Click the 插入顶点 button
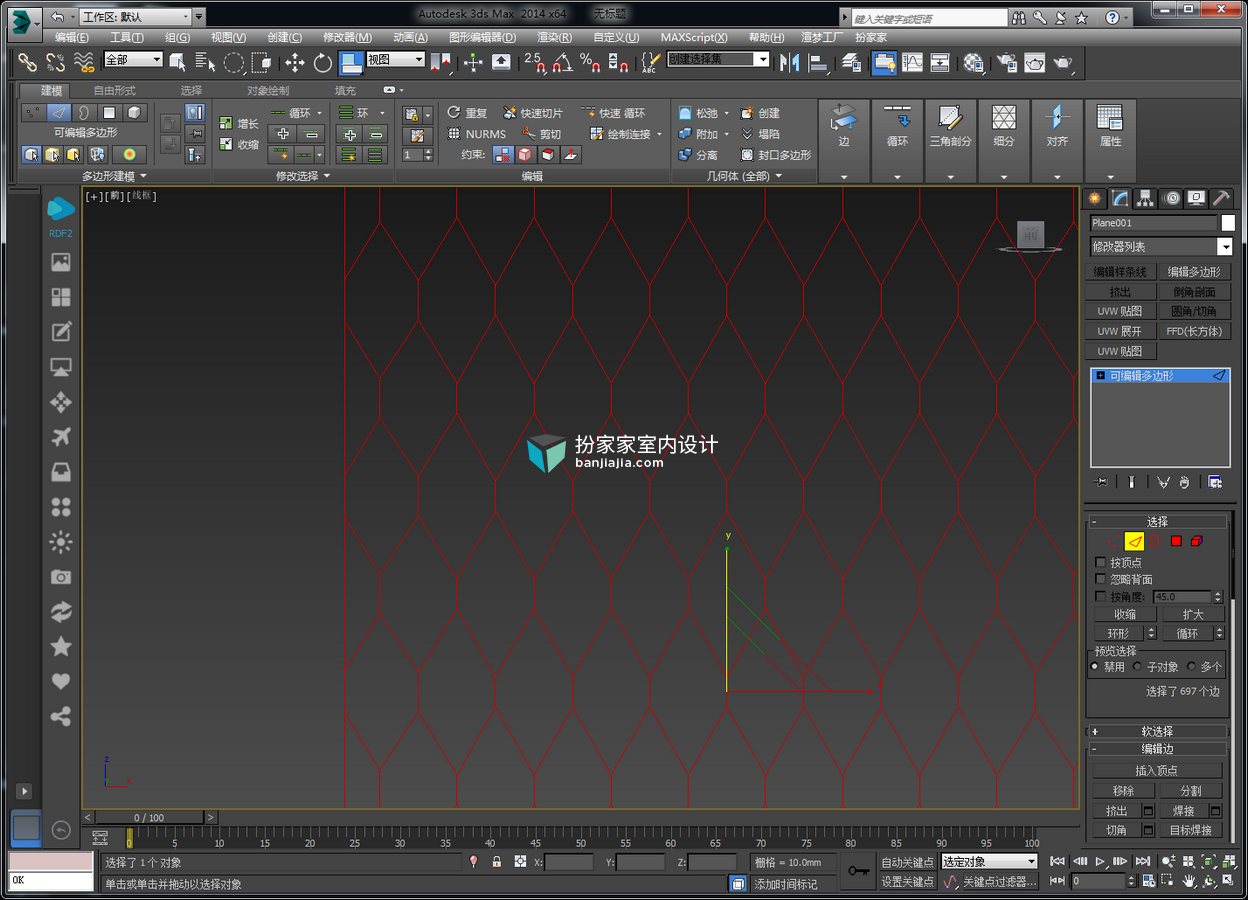 (x=1157, y=770)
